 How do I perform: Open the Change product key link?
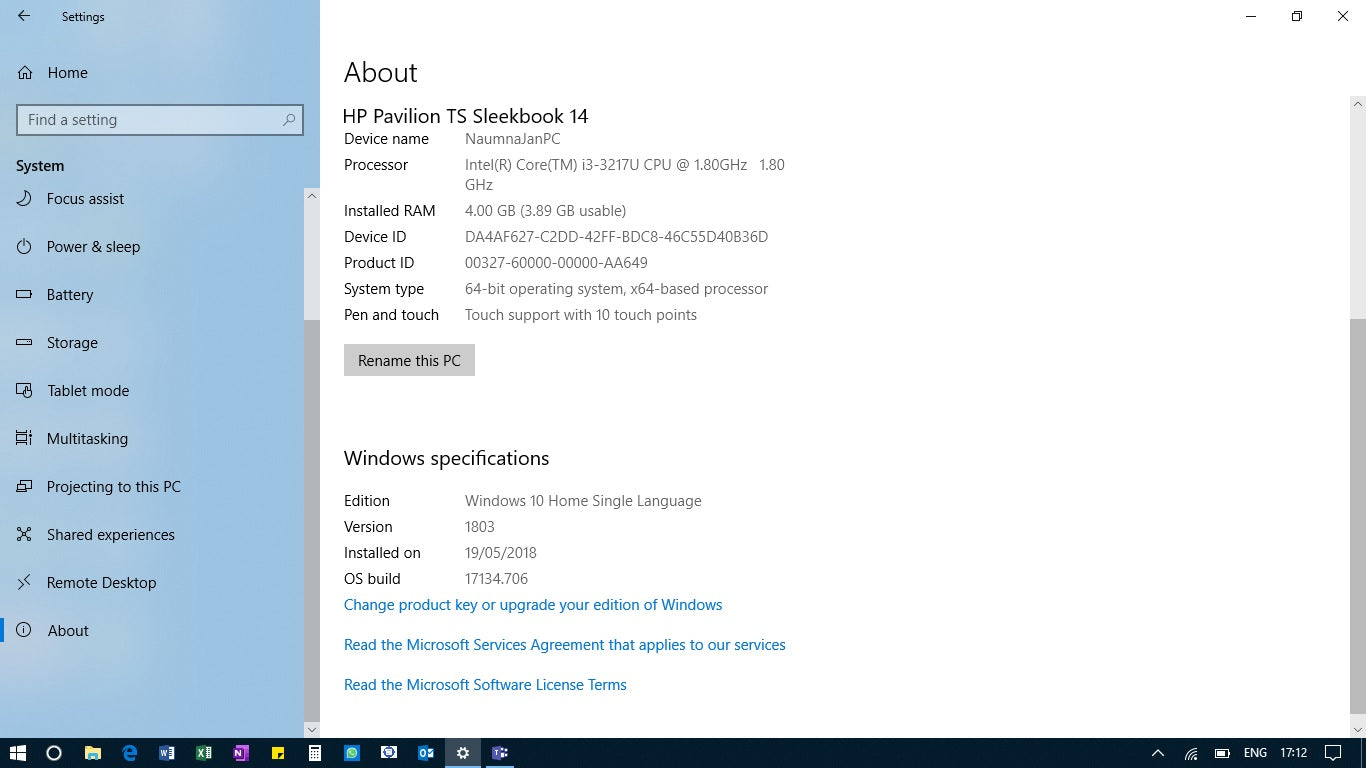click(533, 604)
